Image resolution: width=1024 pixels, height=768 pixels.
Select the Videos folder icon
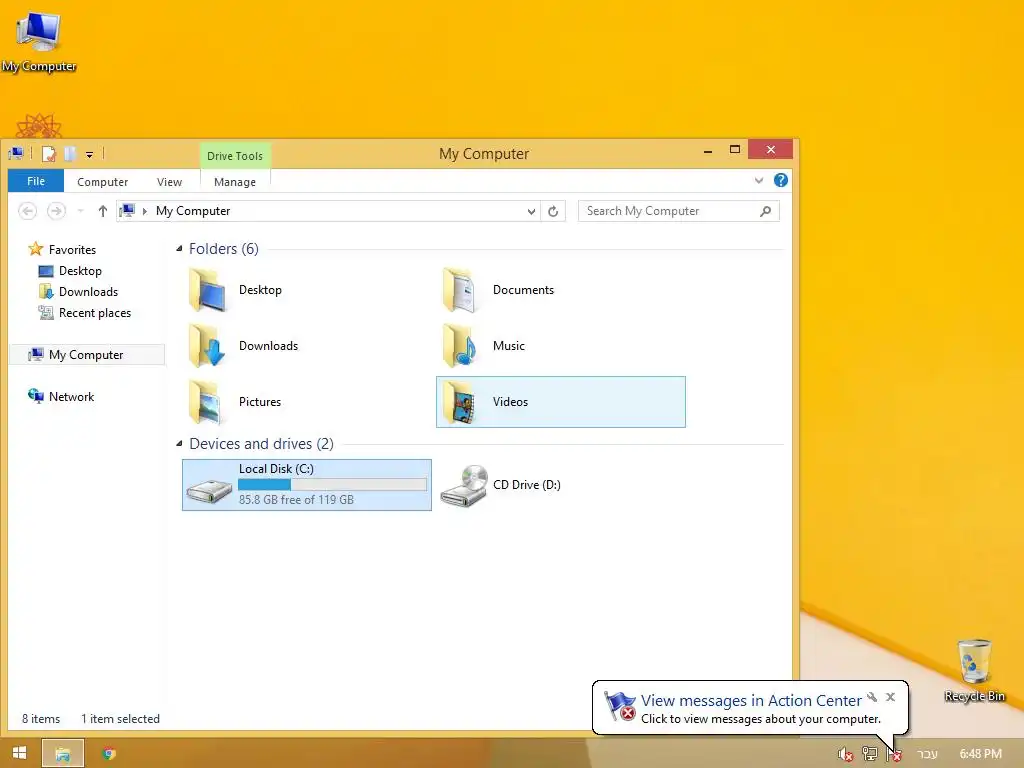click(x=460, y=402)
